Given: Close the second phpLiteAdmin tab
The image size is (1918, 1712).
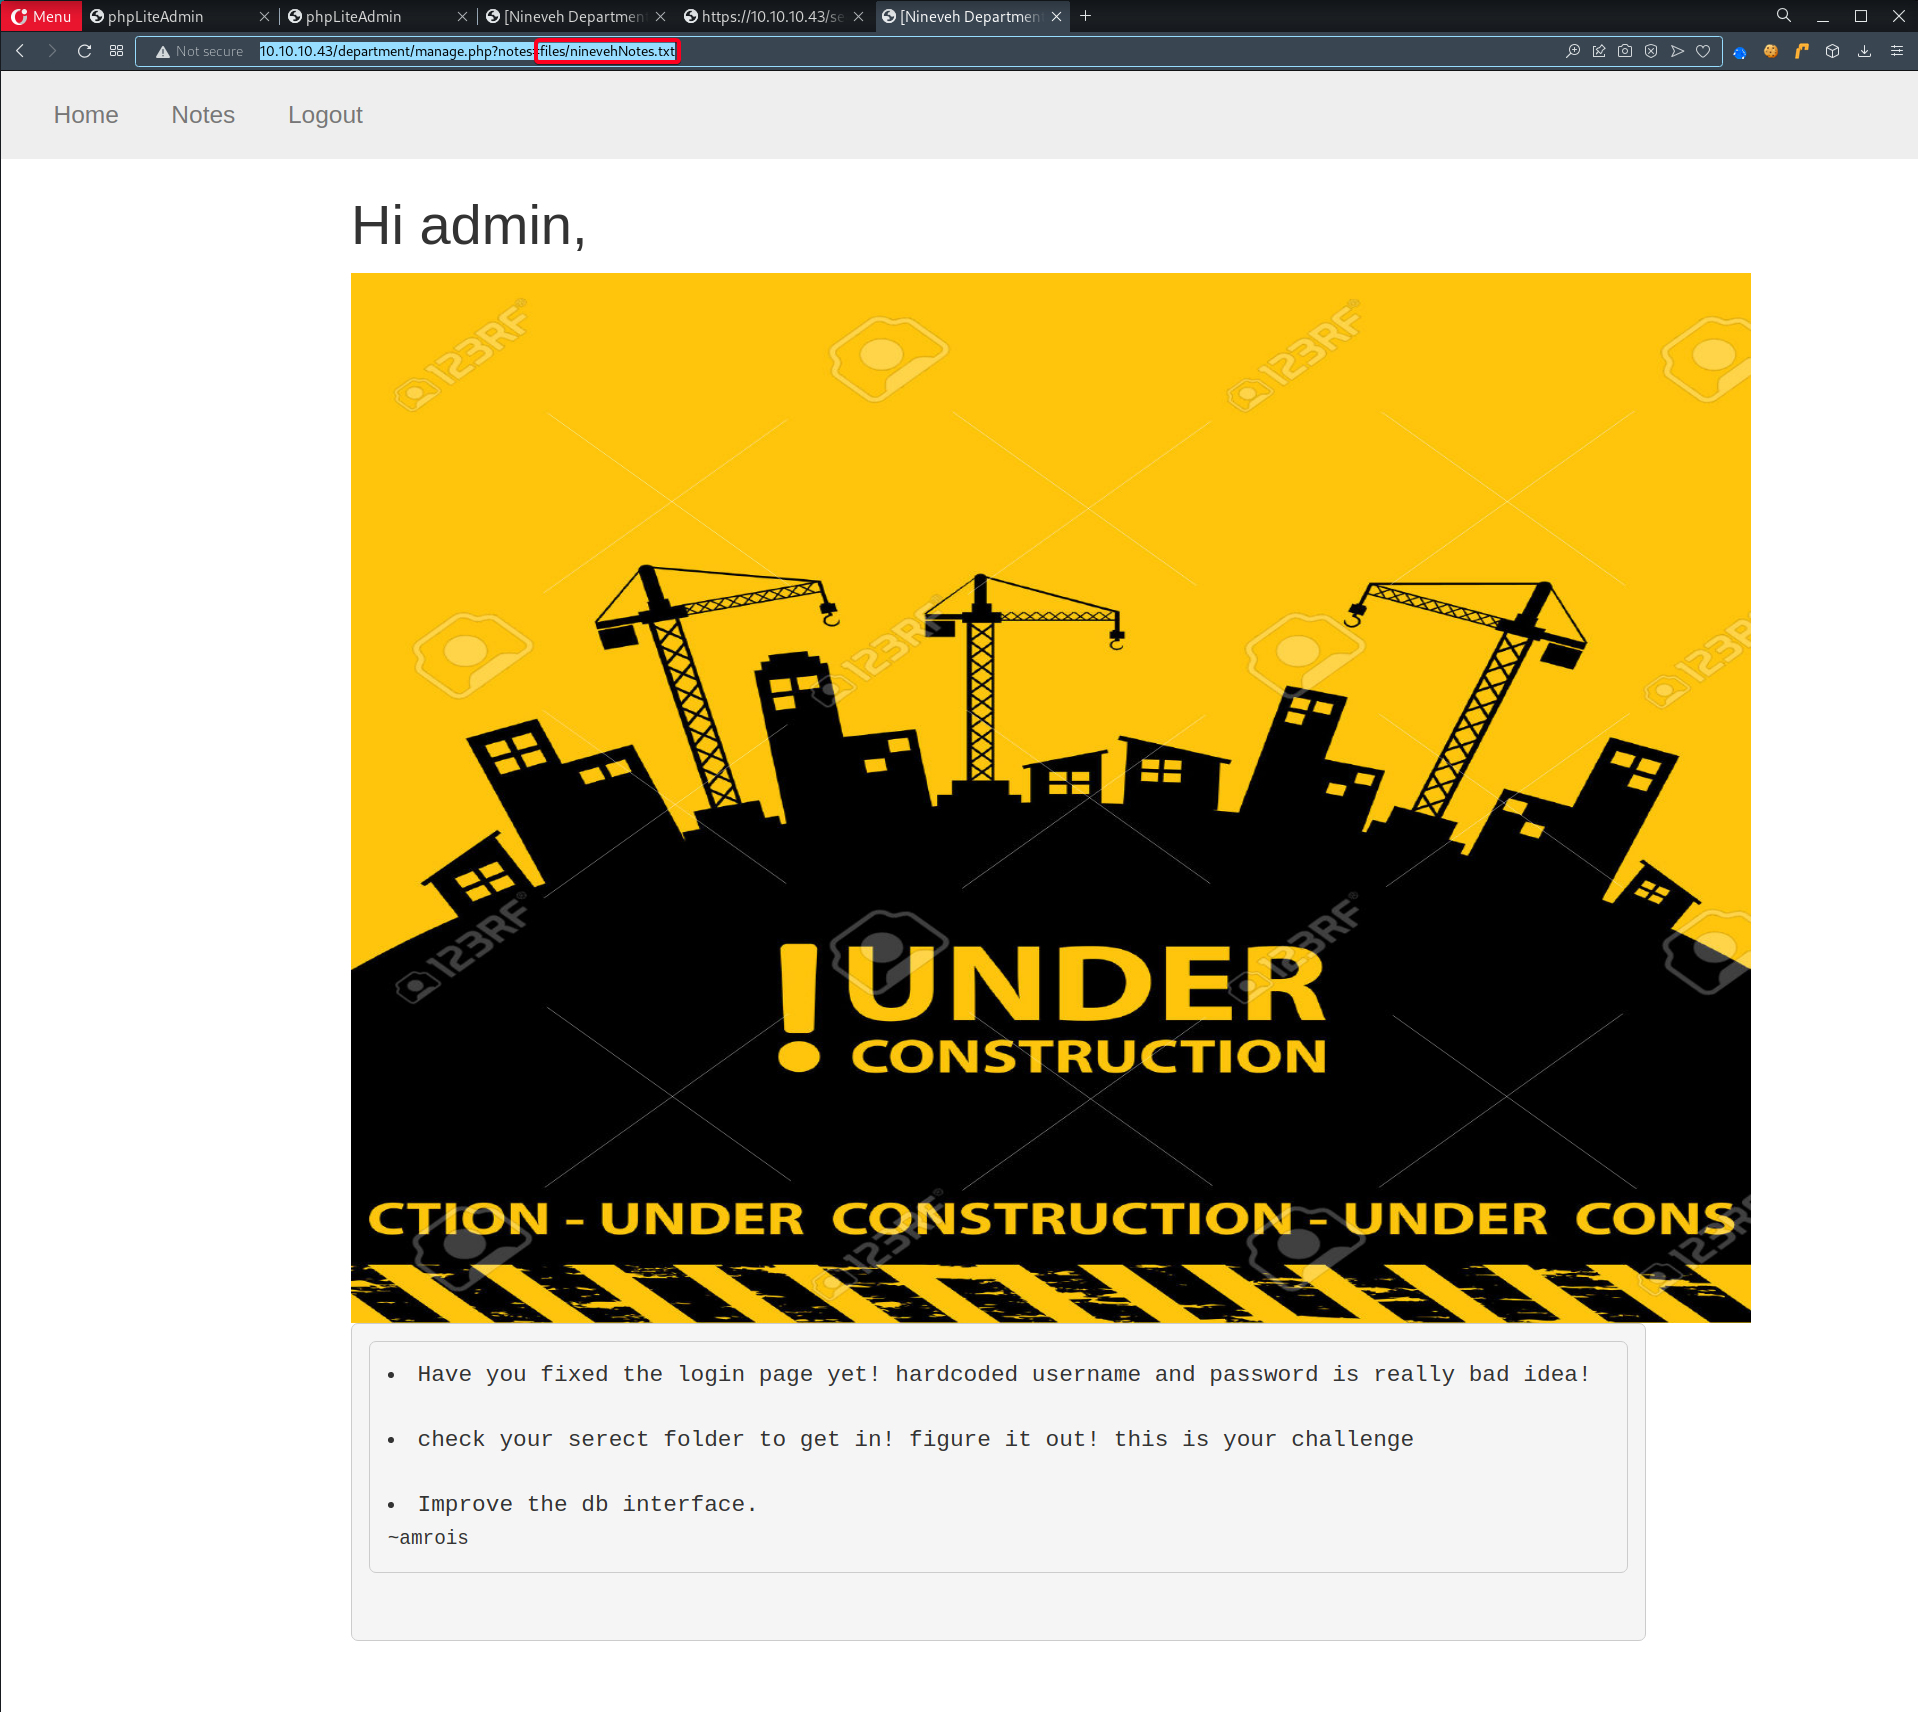Looking at the screenshot, I should (x=462, y=17).
